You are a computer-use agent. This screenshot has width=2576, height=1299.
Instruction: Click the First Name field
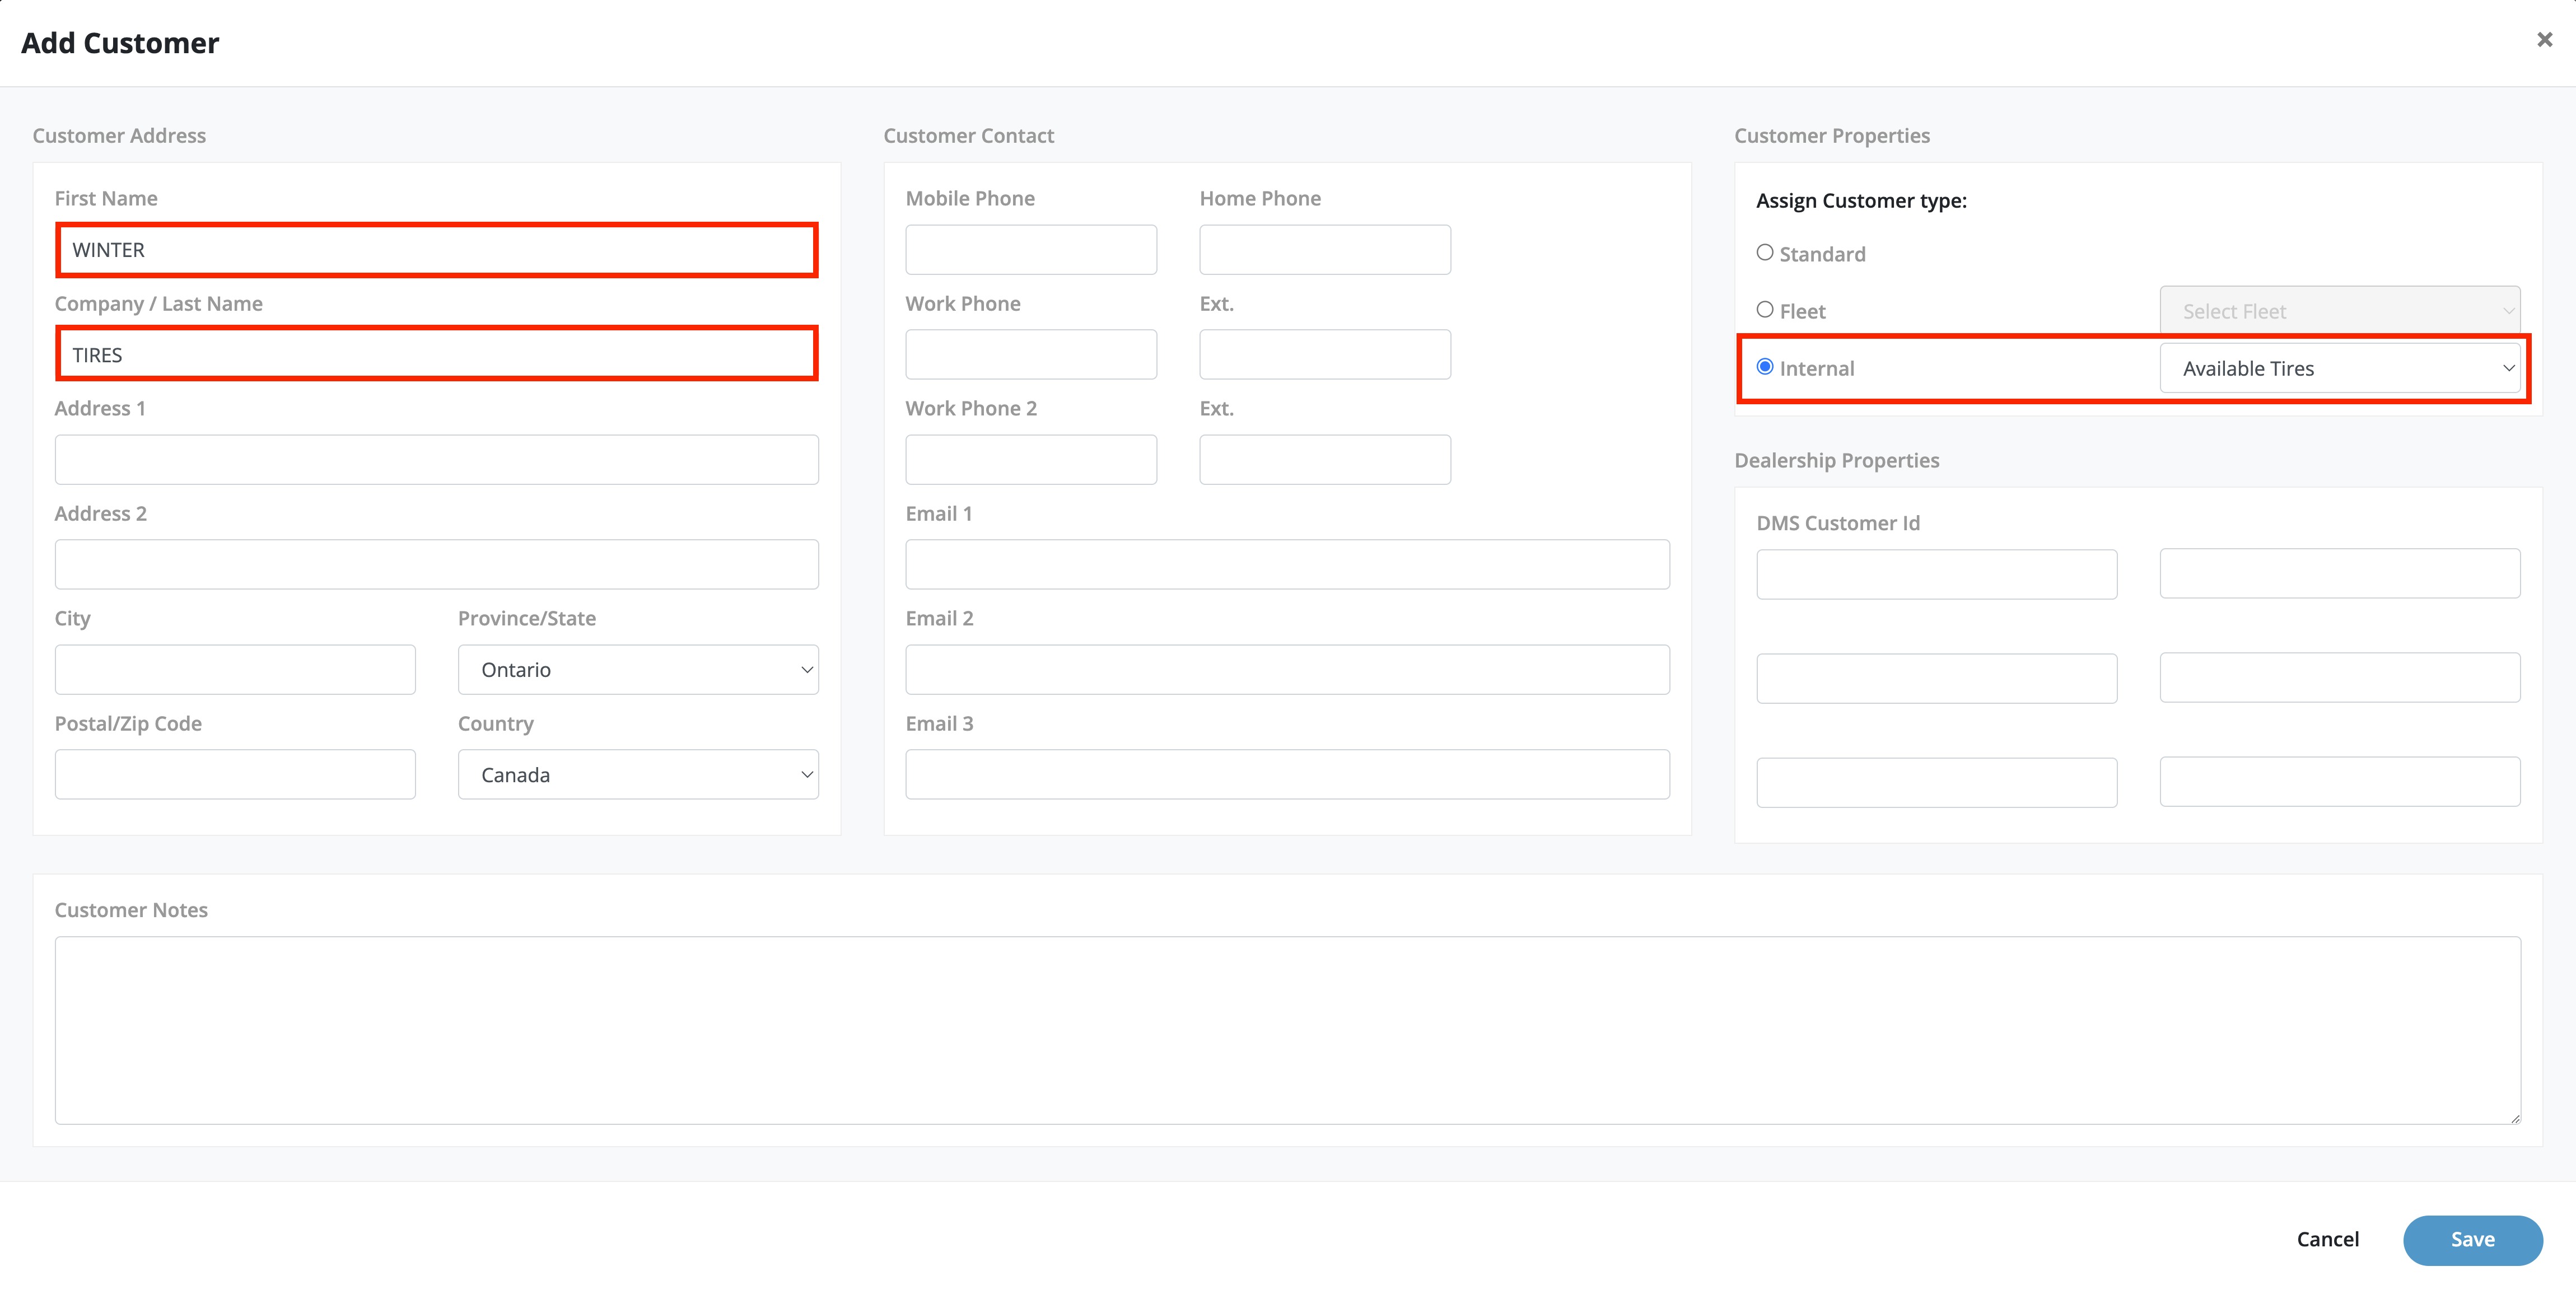click(x=437, y=250)
